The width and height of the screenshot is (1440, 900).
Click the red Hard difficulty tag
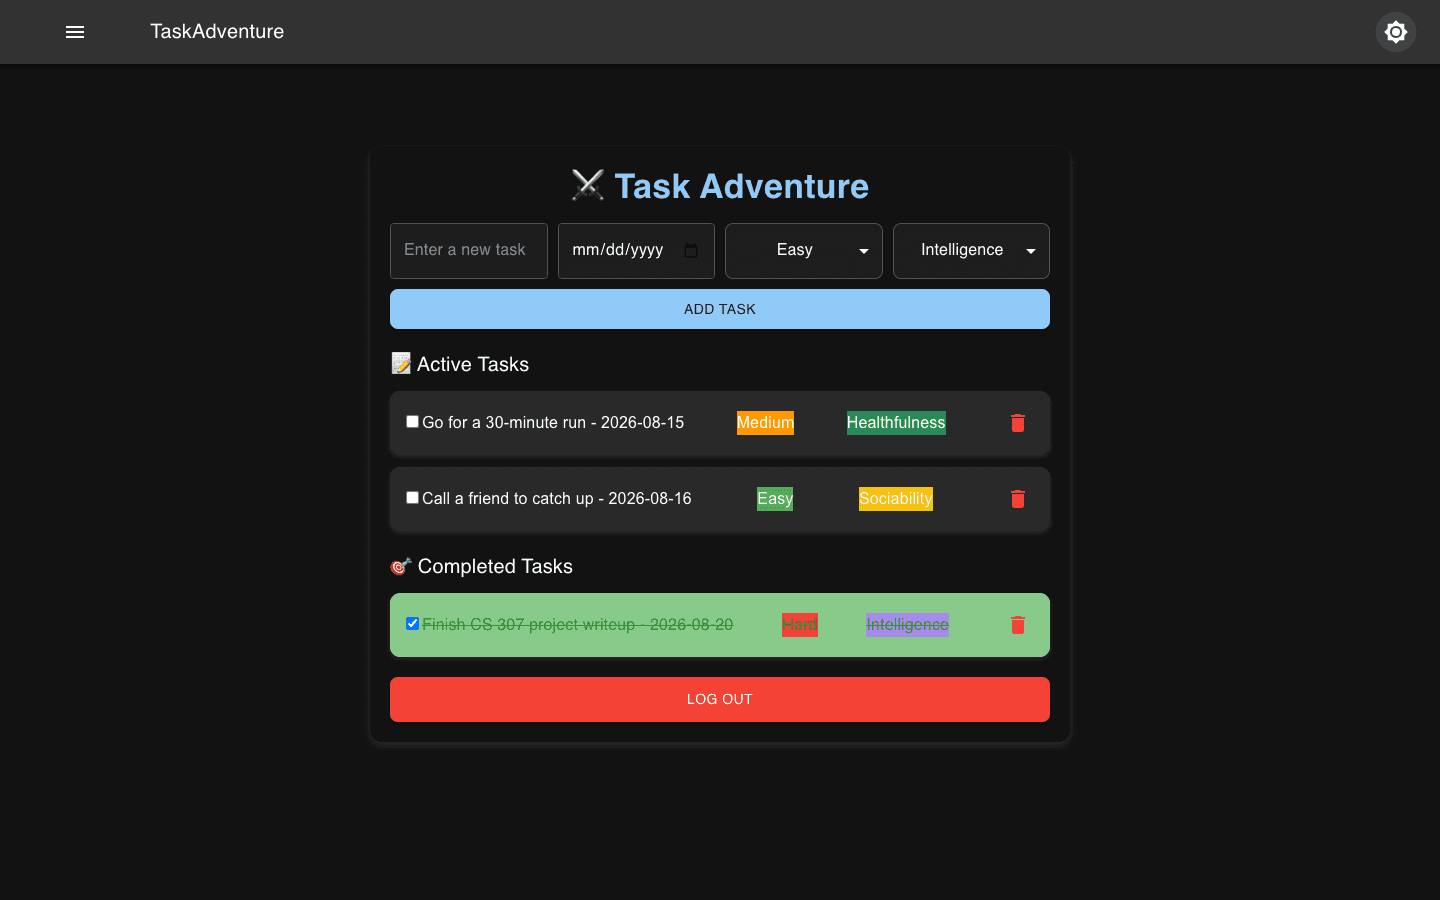click(800, 625)
